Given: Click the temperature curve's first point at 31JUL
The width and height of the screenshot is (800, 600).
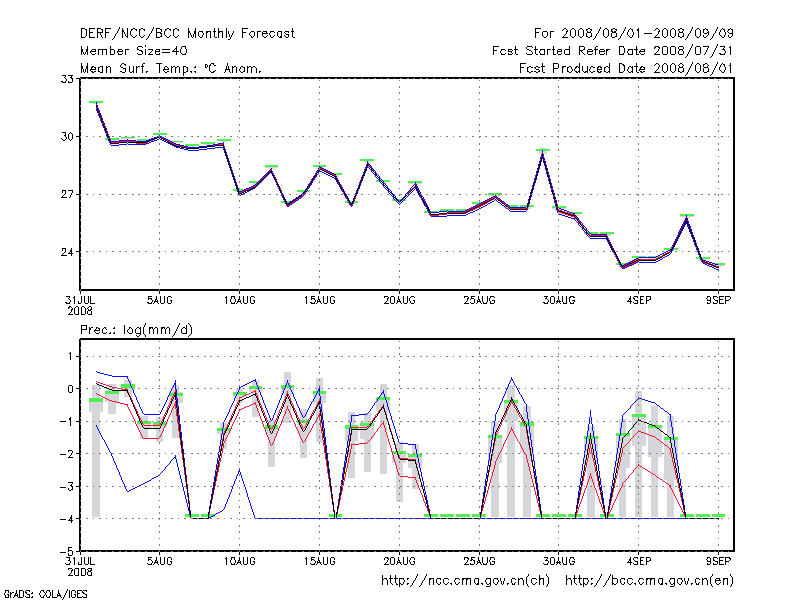Looking at the screenshot, I should 96,104.
